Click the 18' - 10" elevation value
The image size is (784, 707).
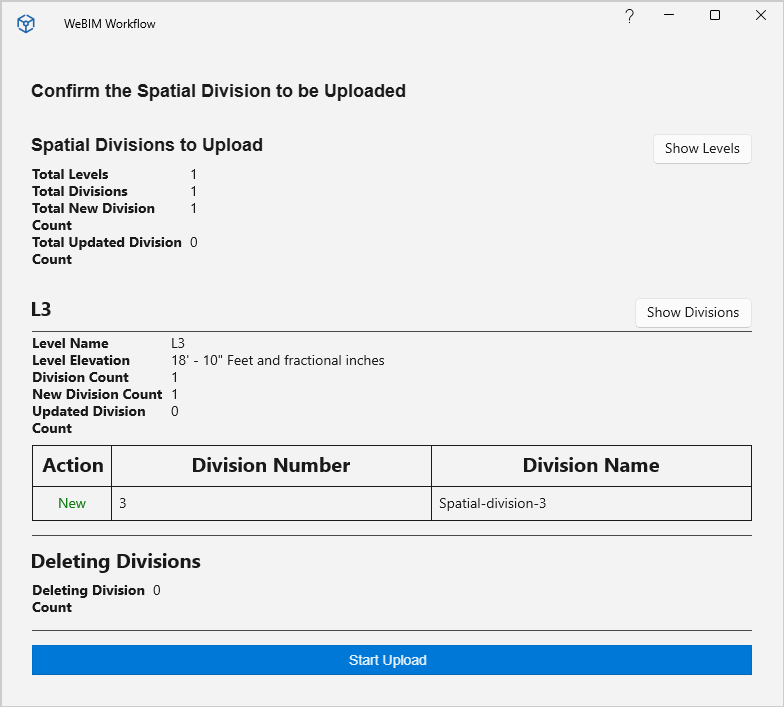pyautogui.click(x=278, y=360)
